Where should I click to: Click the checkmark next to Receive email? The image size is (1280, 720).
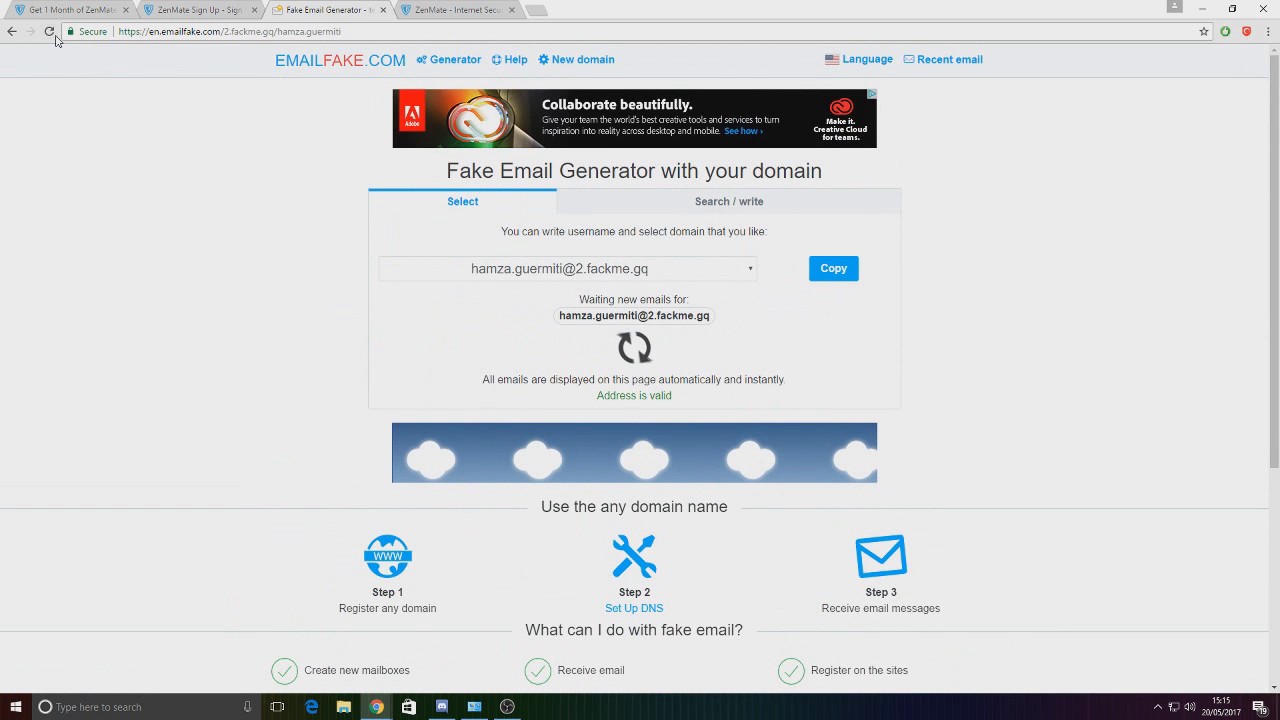538,670
